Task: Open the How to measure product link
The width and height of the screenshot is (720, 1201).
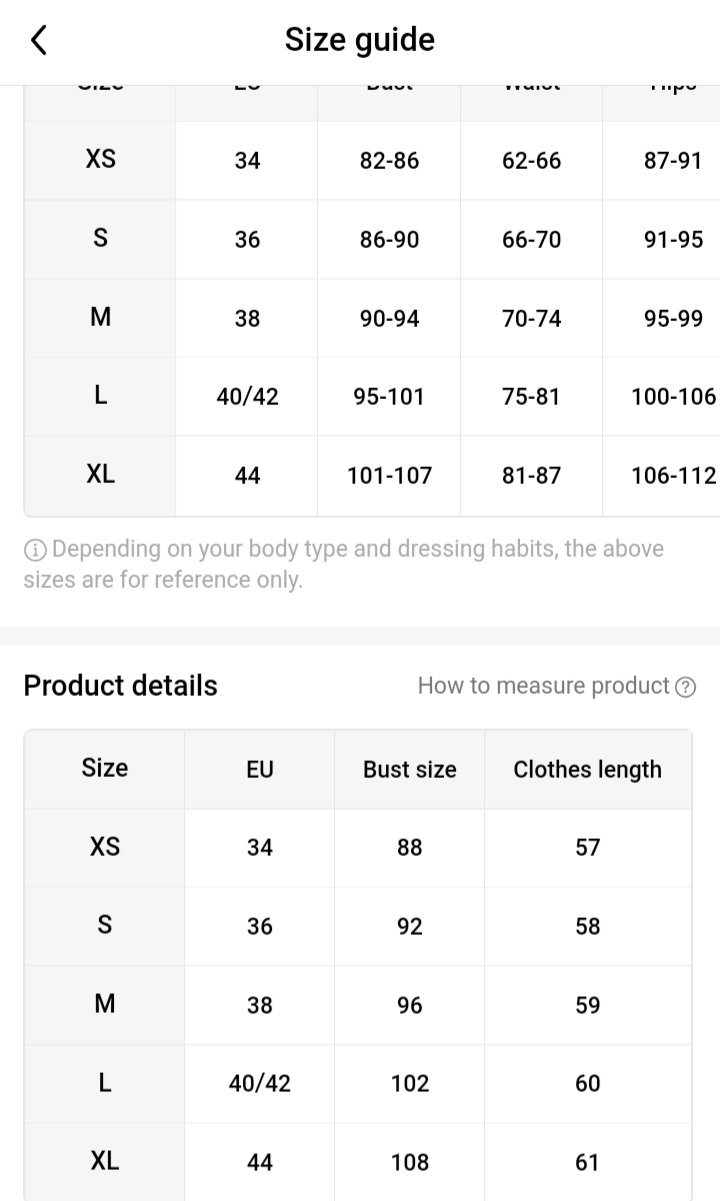Action: 543,686
